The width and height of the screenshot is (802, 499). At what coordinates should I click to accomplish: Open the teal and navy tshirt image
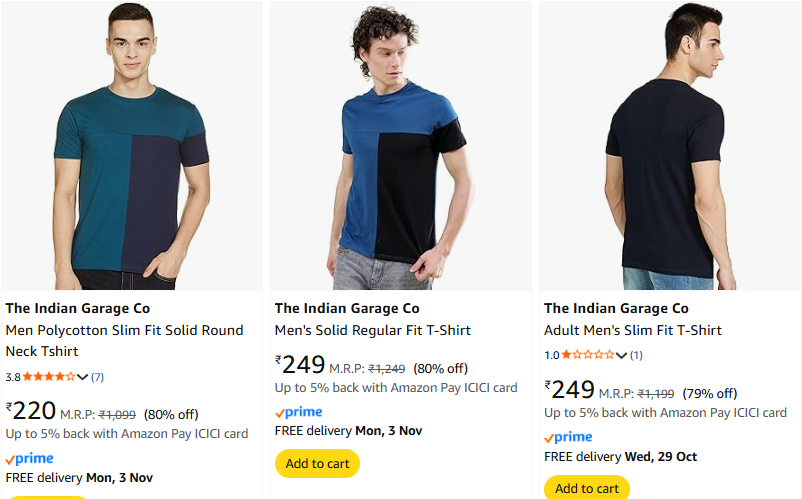click(x=132, y=147)
